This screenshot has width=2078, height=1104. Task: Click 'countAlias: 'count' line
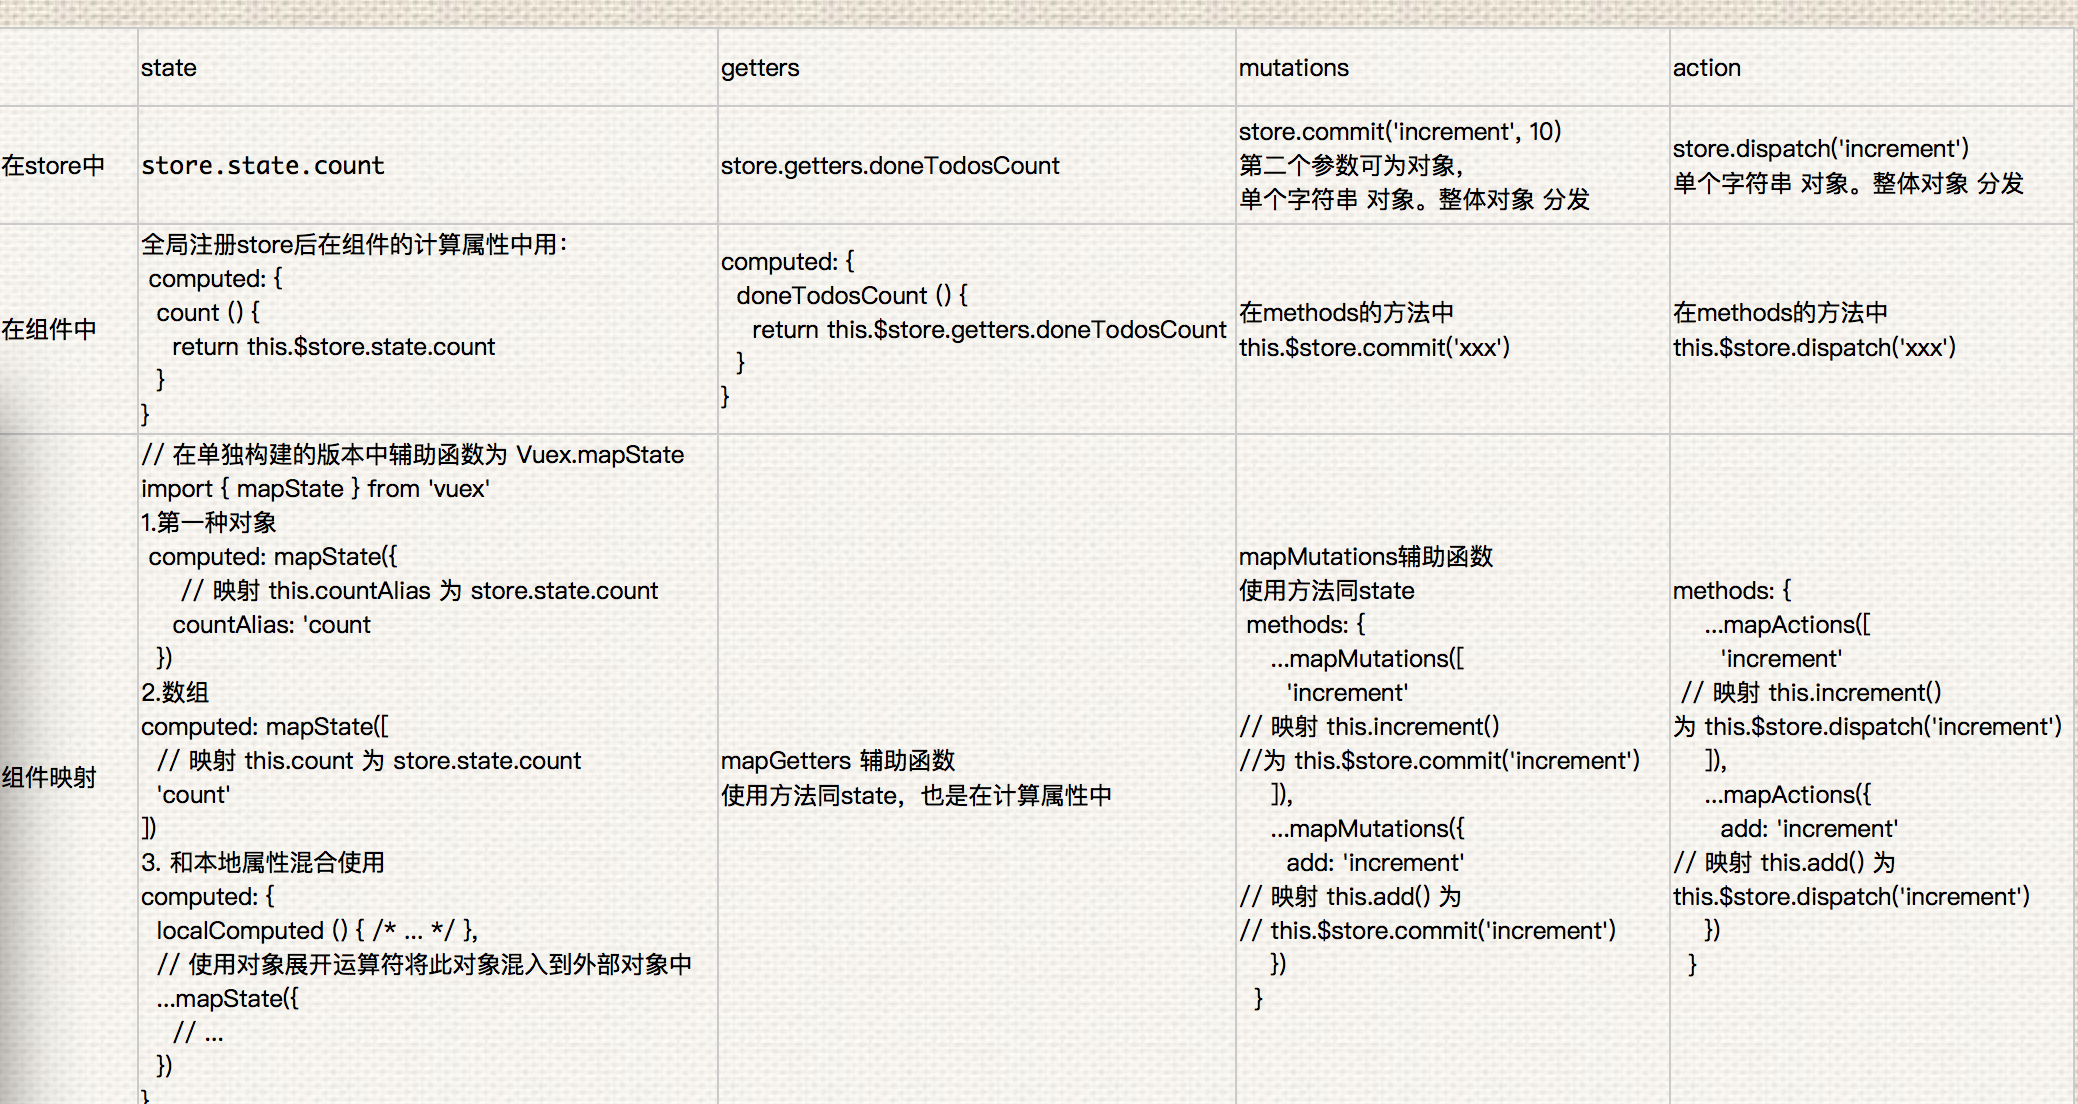(271, 625)
